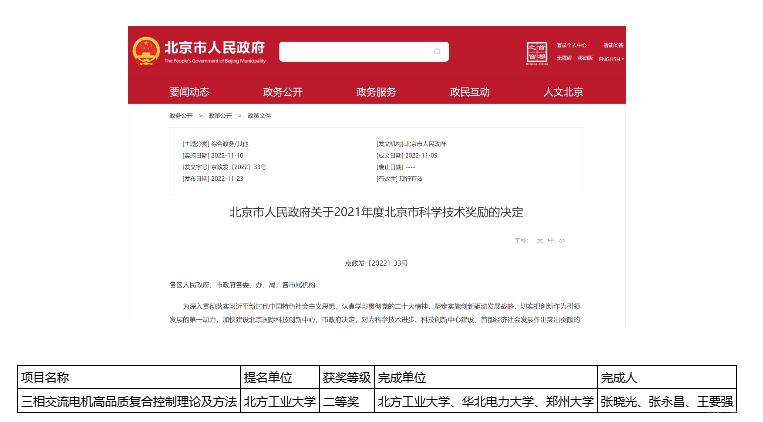Set article font size to small (小)

click(561, 241)
